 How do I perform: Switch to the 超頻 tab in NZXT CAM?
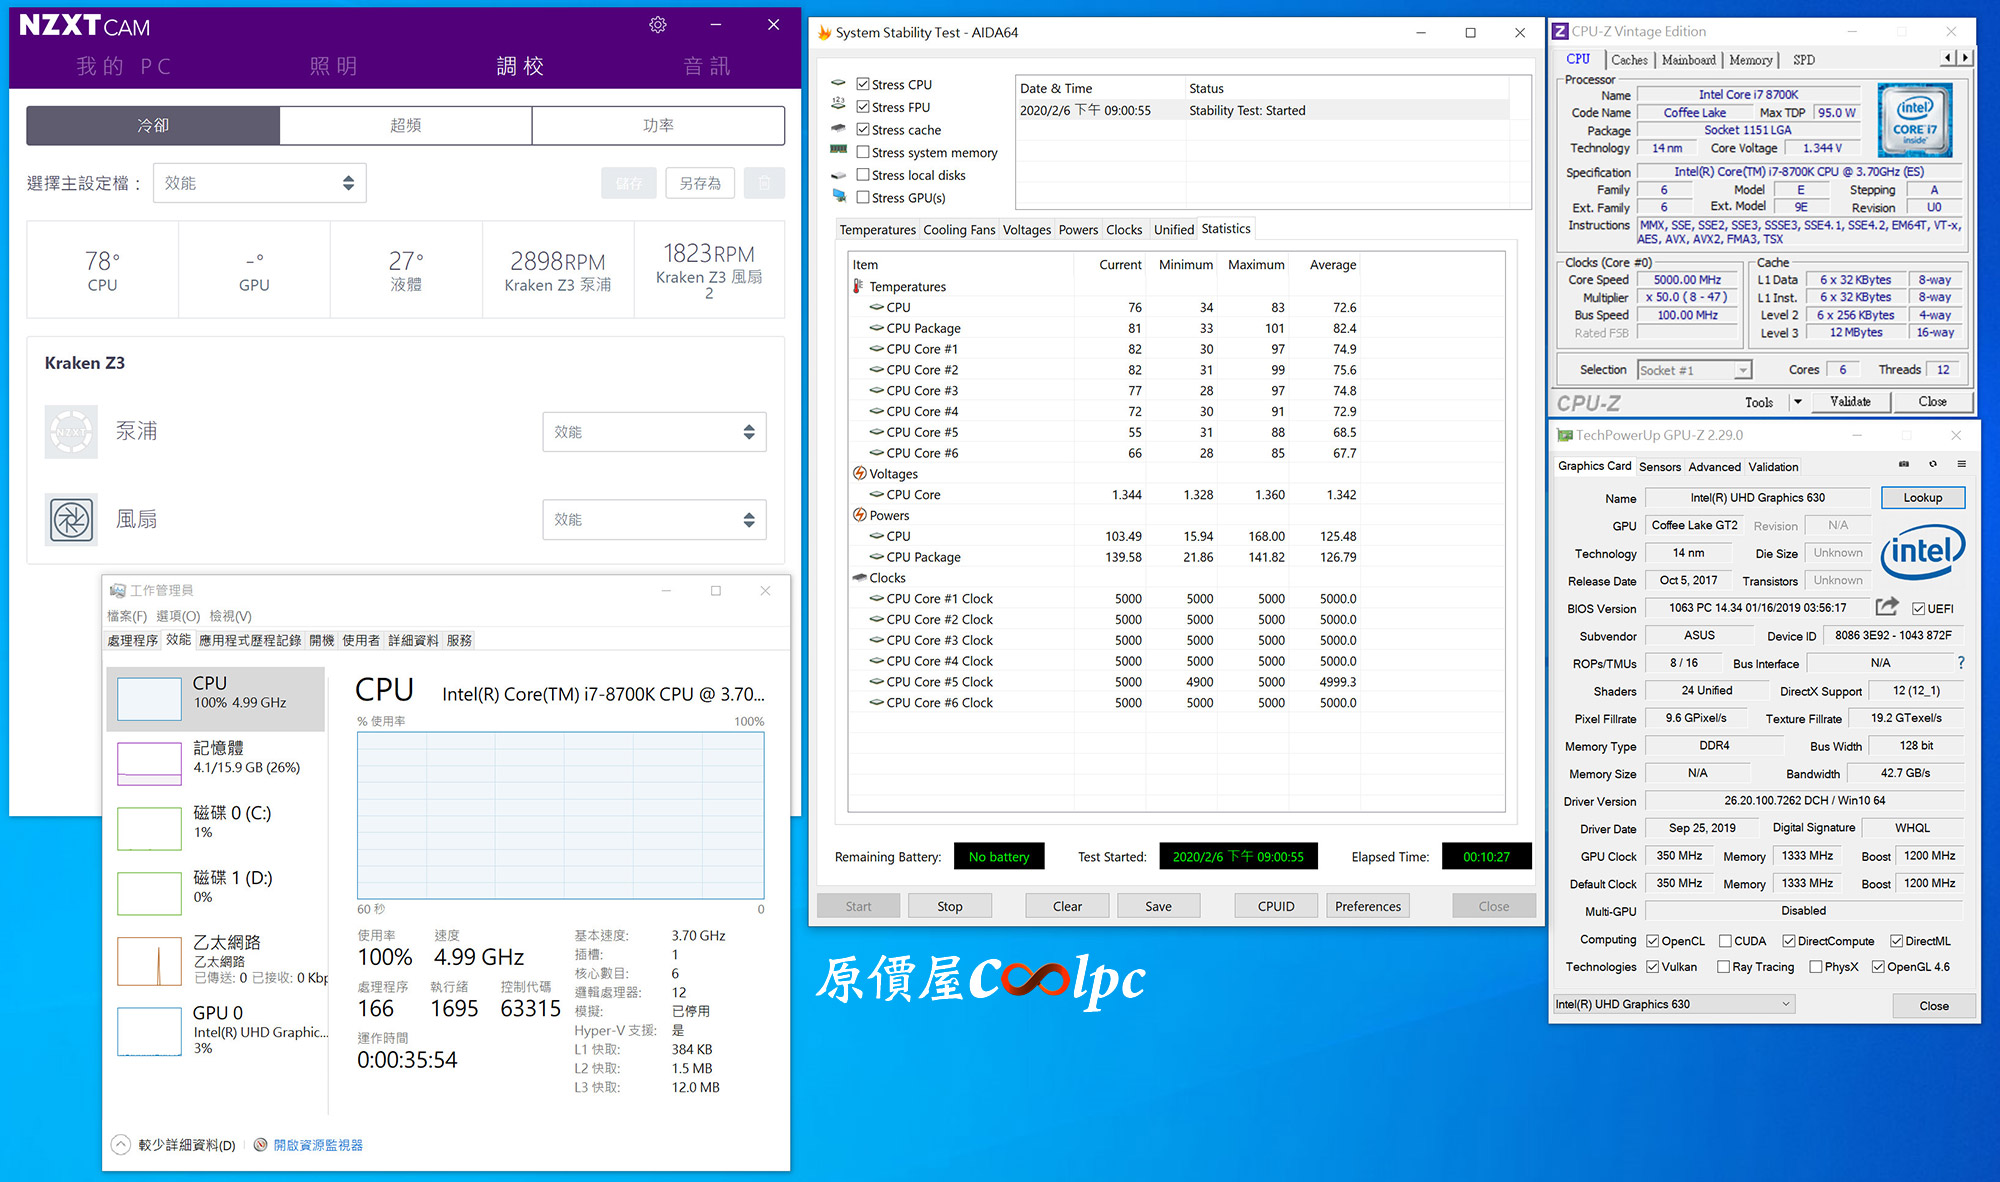click(x=405, y=125)
